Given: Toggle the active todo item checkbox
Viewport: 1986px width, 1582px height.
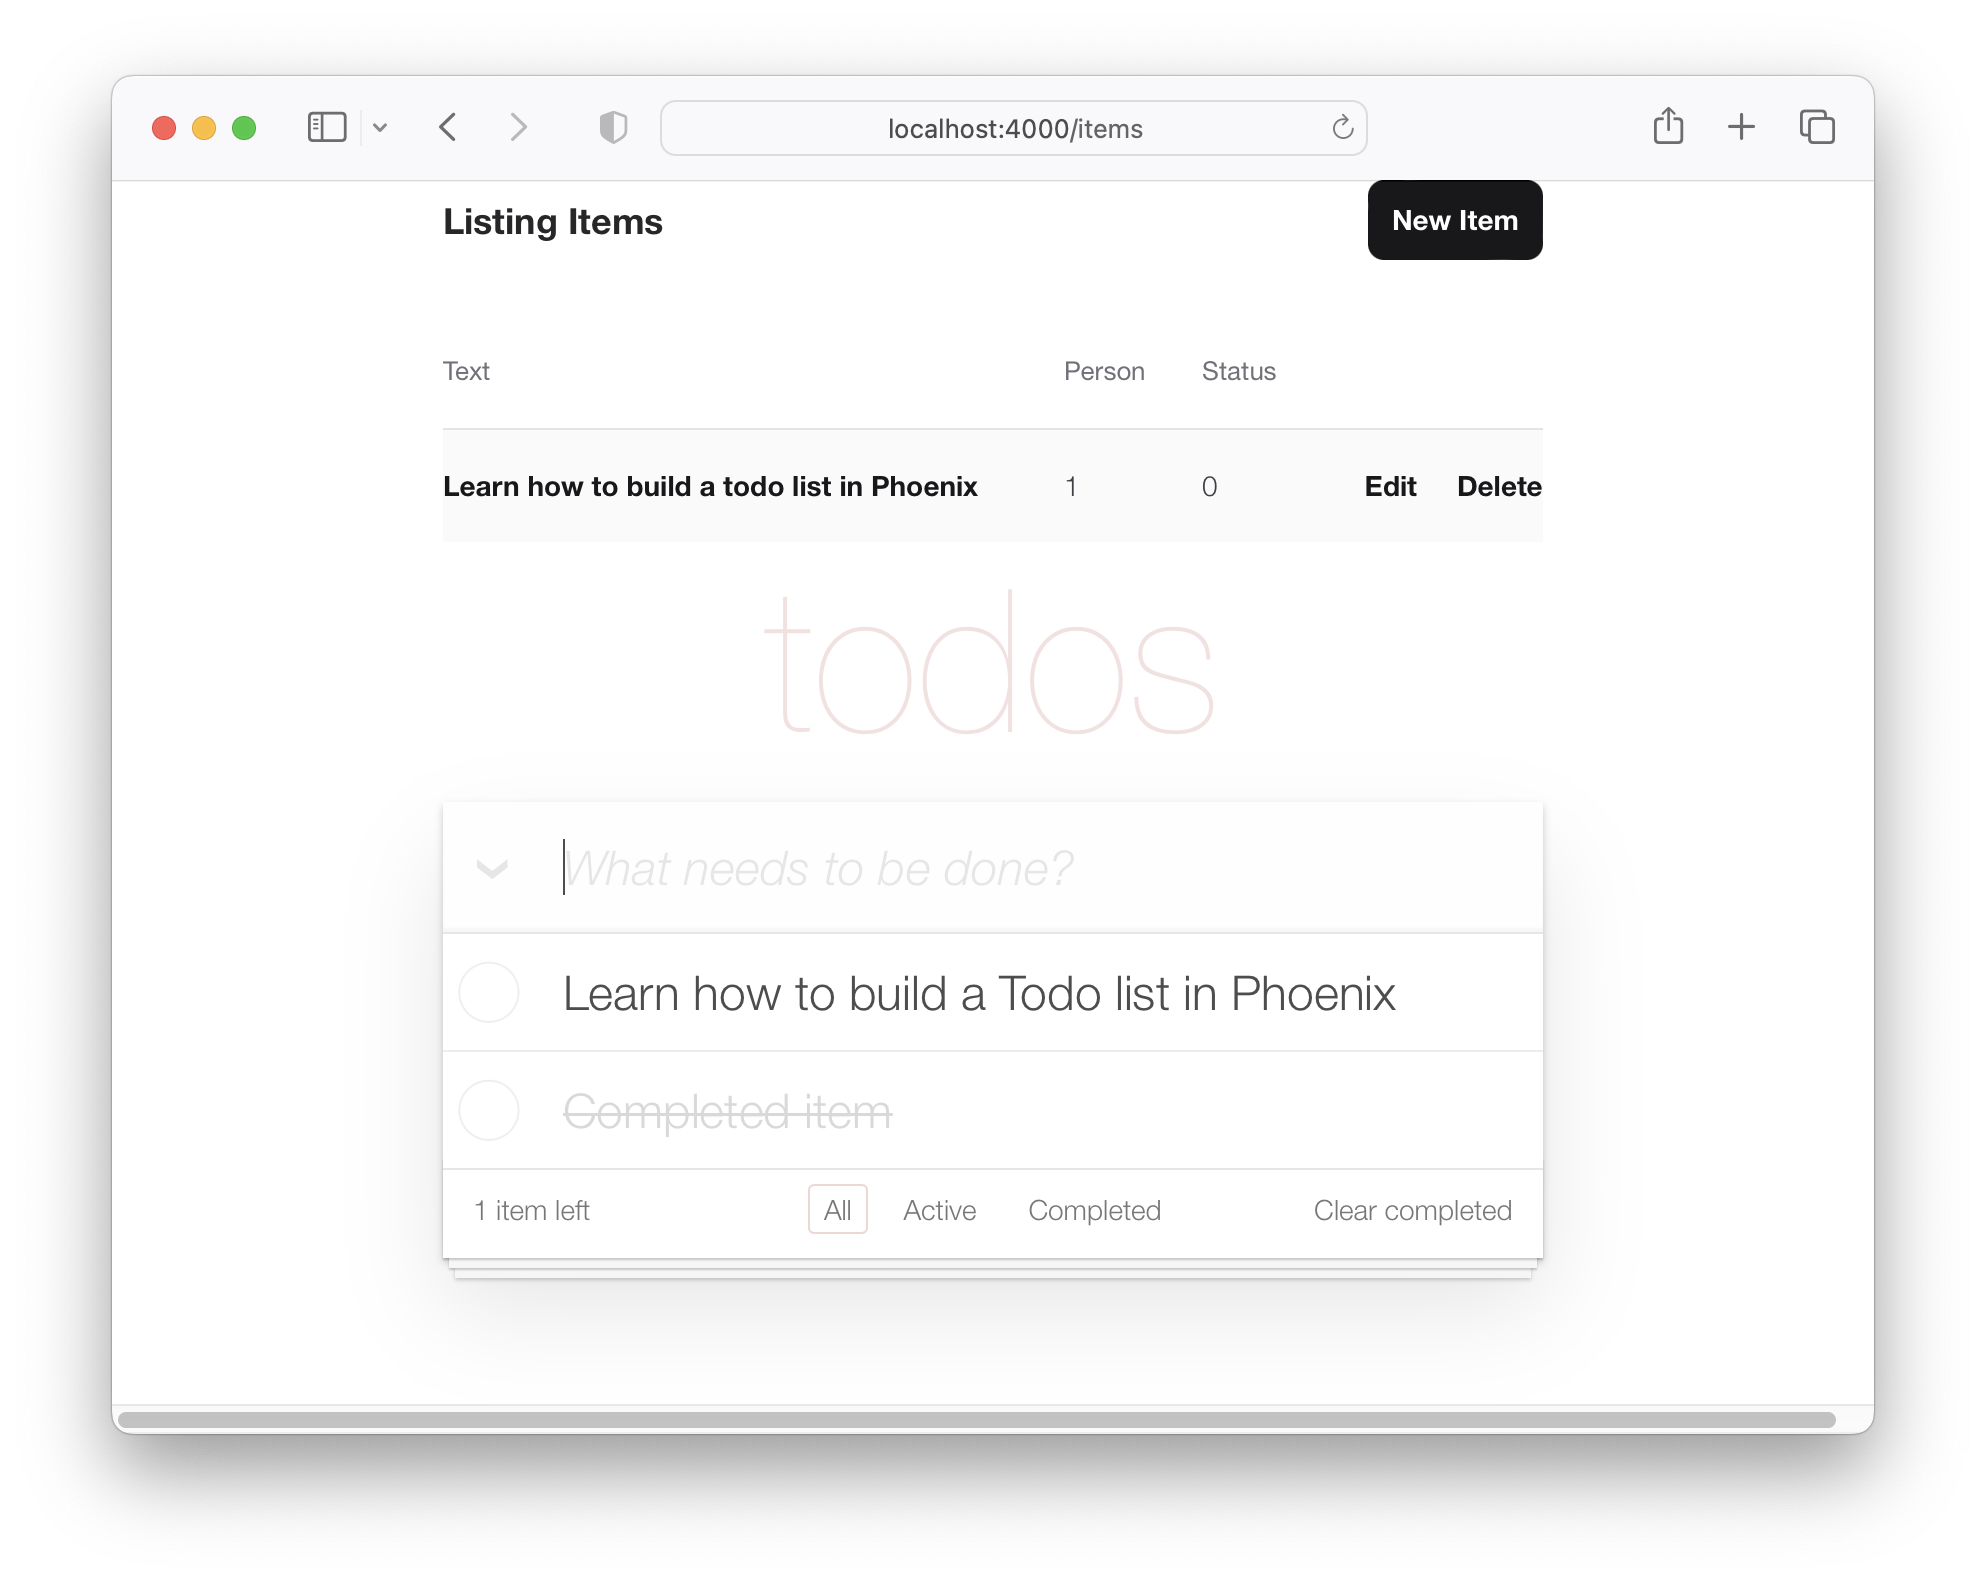Looking at the screenshot, I should [491, 991].
